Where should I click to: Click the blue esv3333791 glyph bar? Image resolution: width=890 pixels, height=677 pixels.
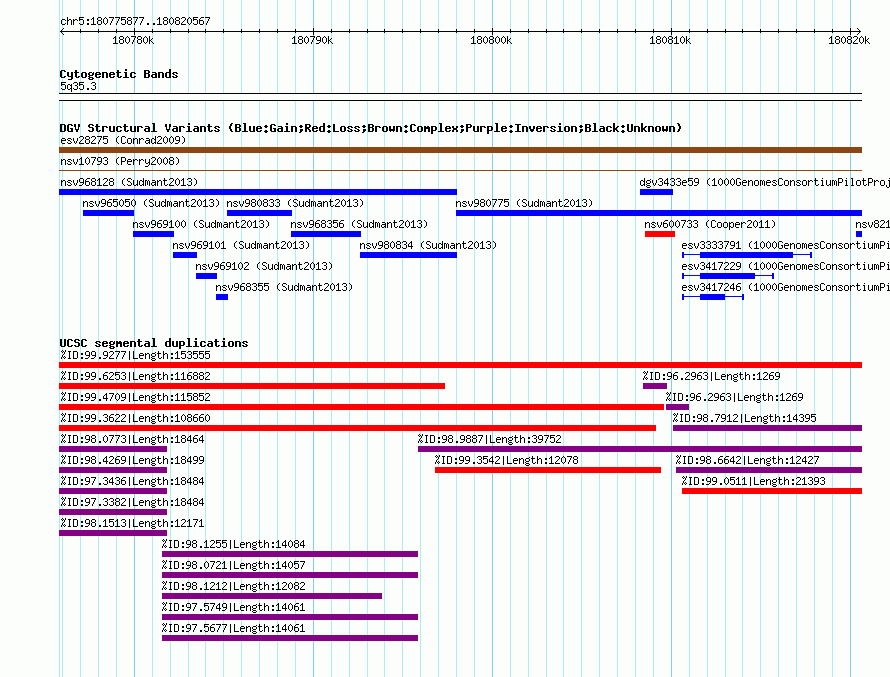[746, 255]
